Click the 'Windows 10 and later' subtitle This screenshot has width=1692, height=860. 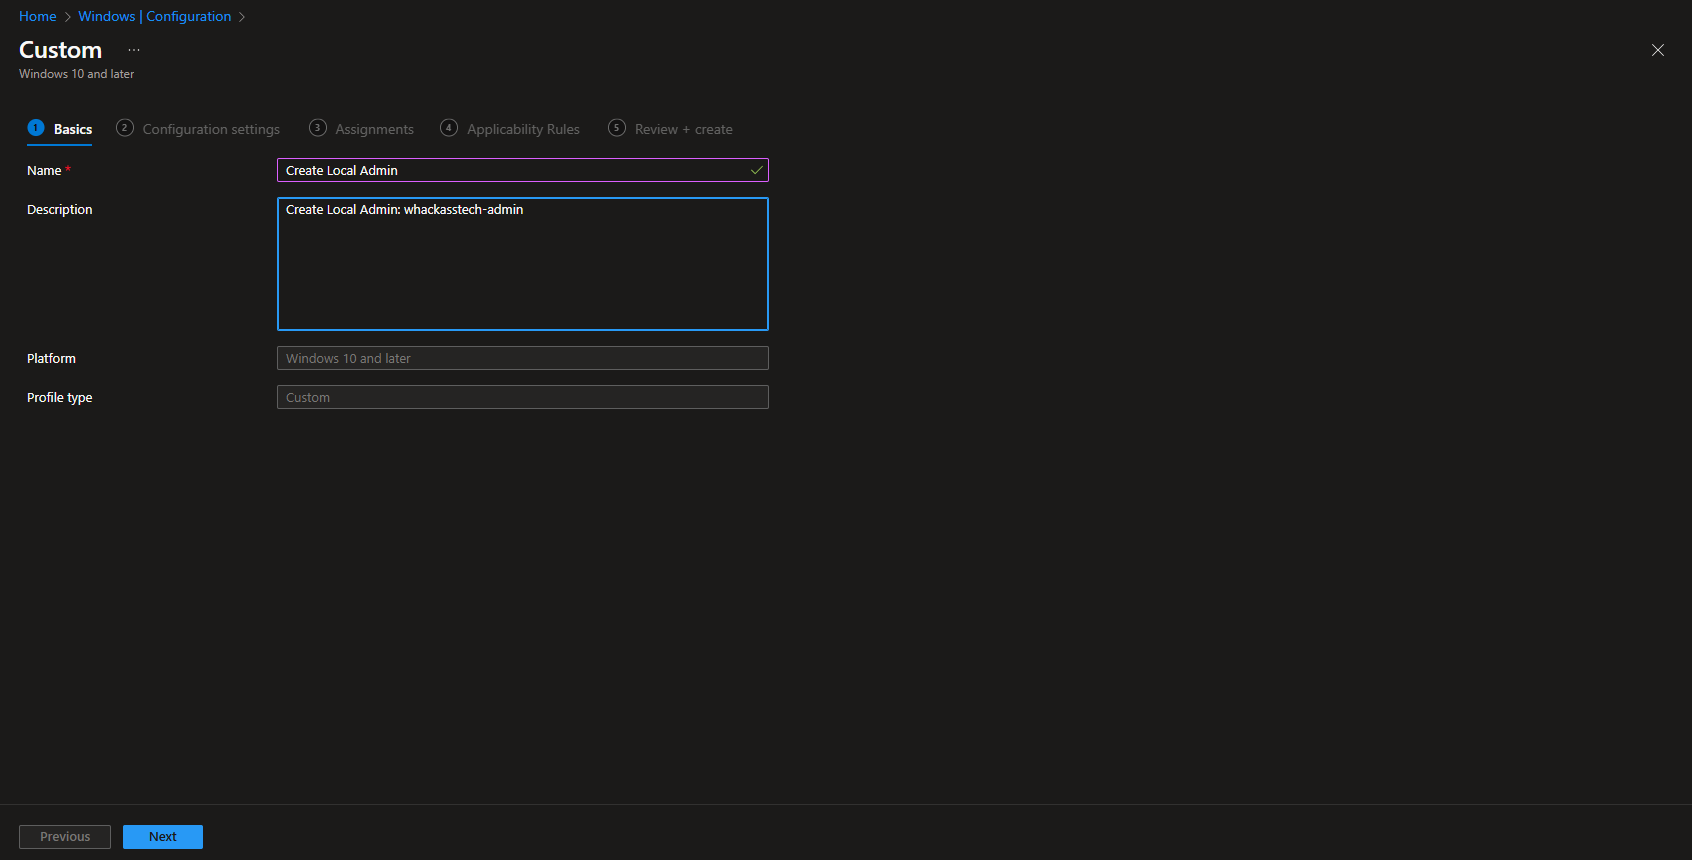pyautogui.click(x=77, y=74)
